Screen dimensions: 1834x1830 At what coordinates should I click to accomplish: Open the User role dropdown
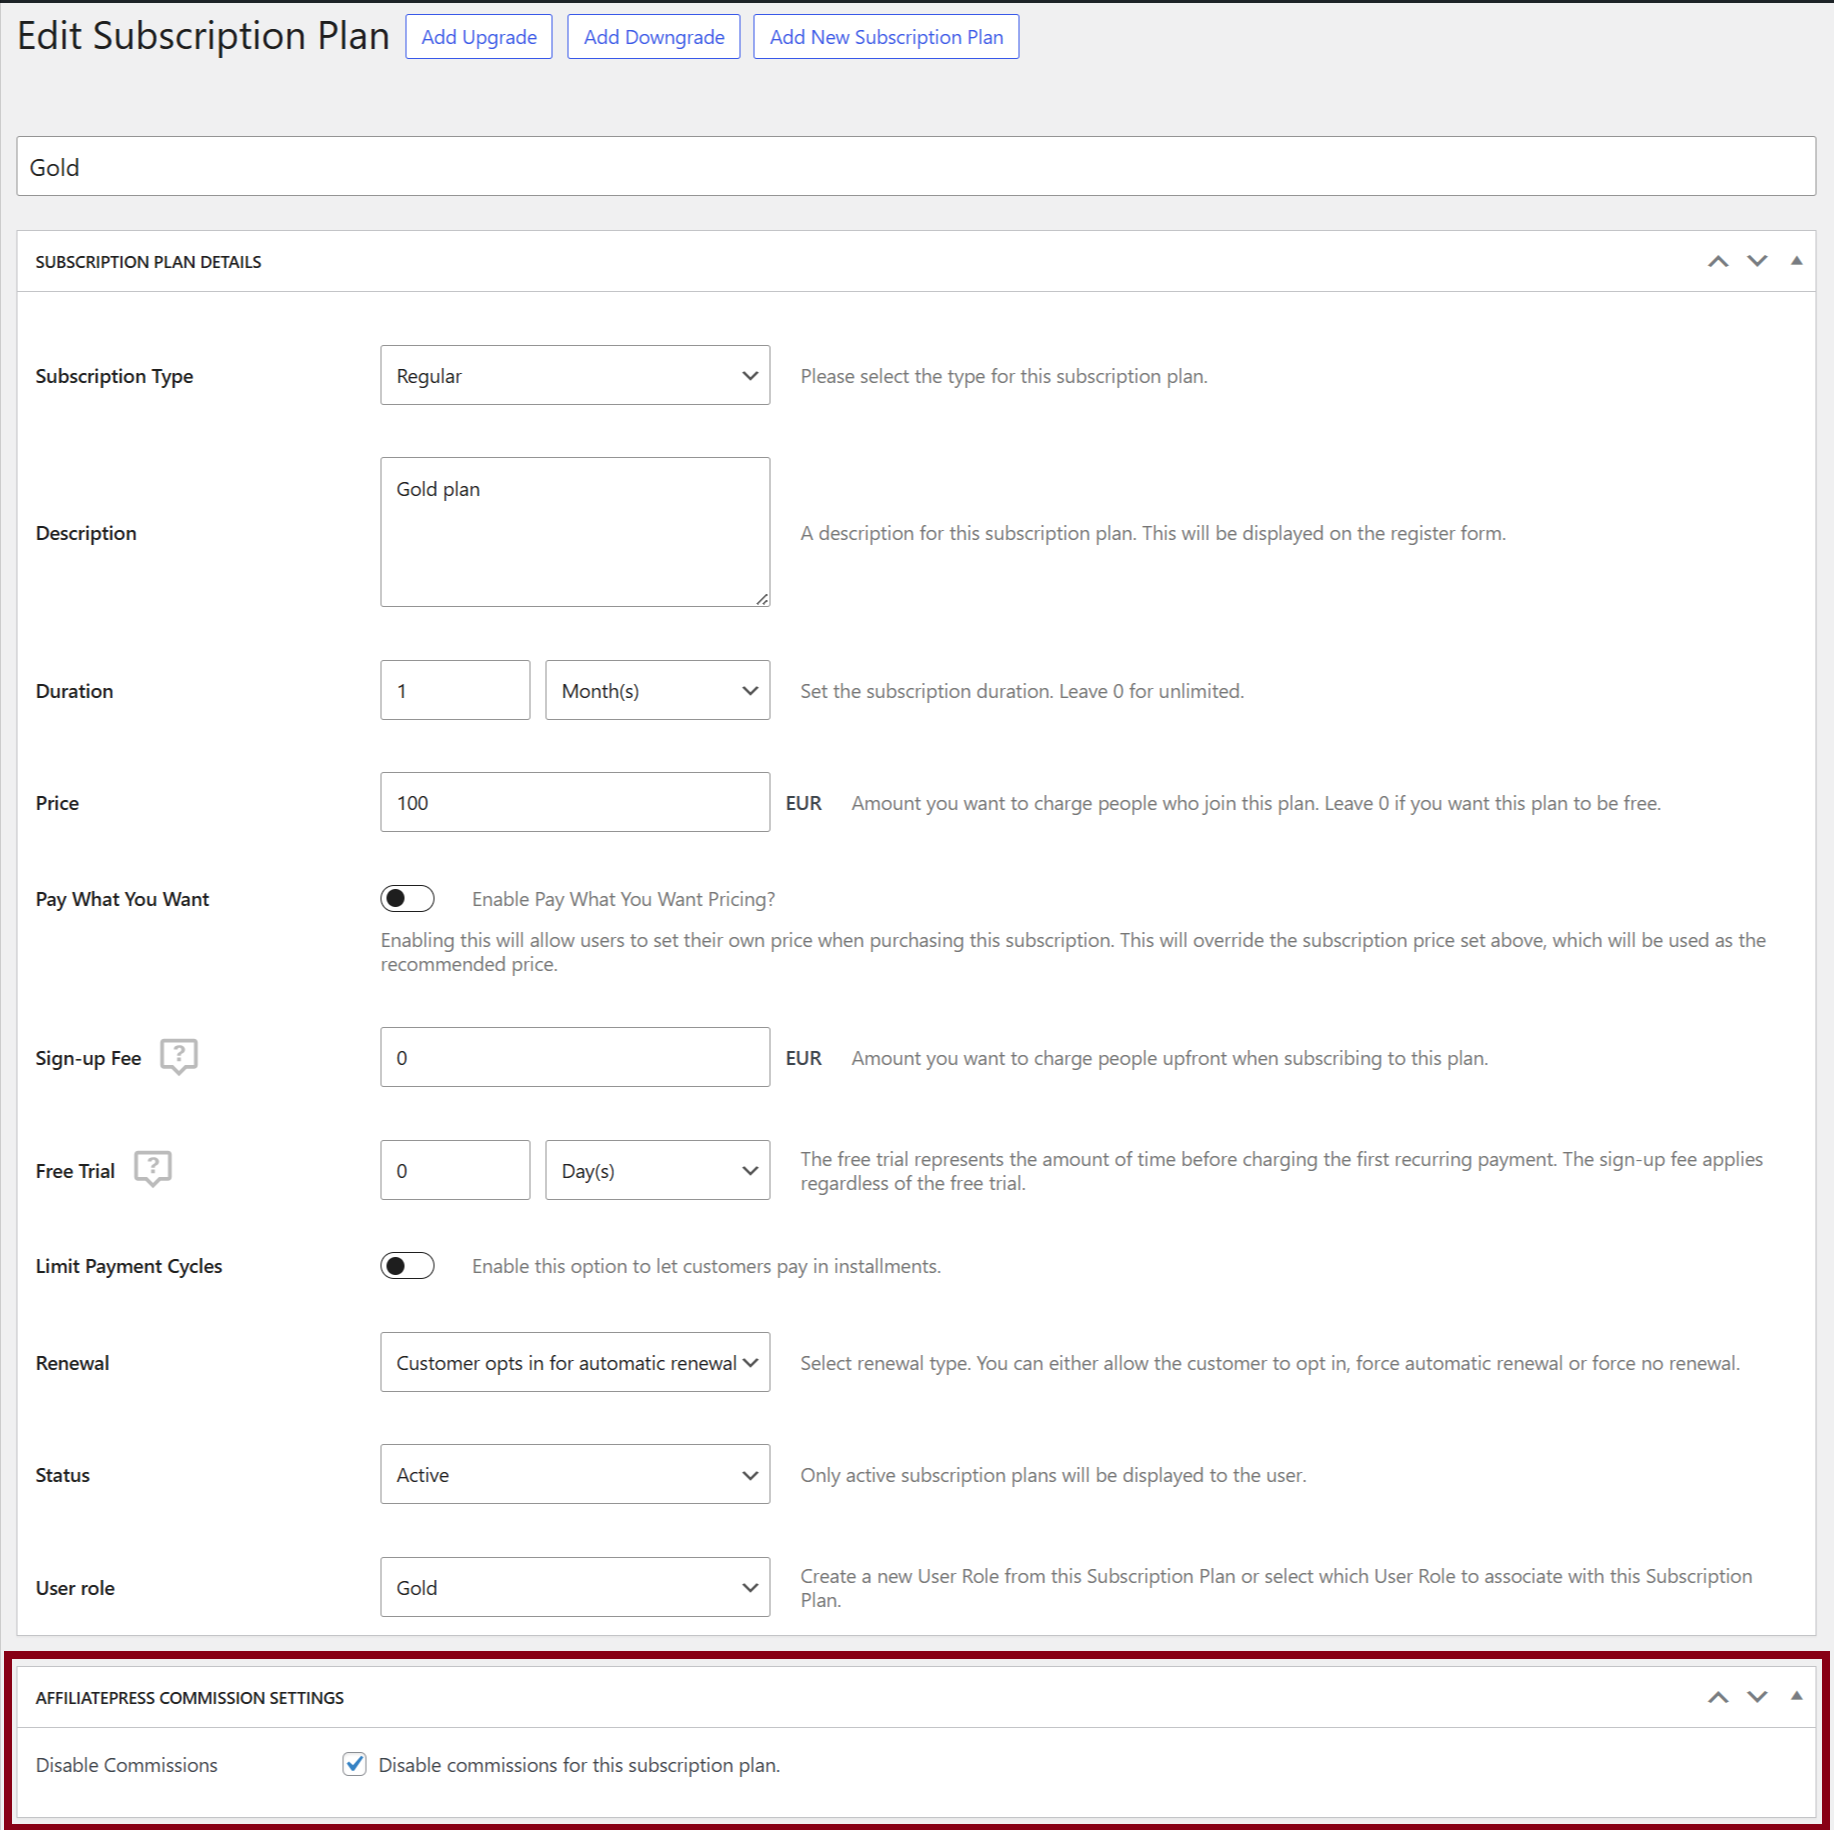coord(575,1588)
